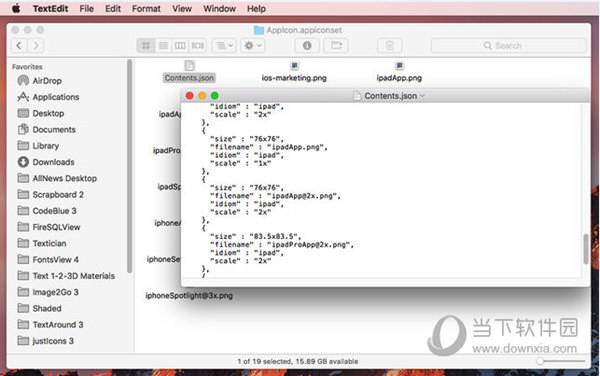Click the Get Info toolbar button

[307, 46]
